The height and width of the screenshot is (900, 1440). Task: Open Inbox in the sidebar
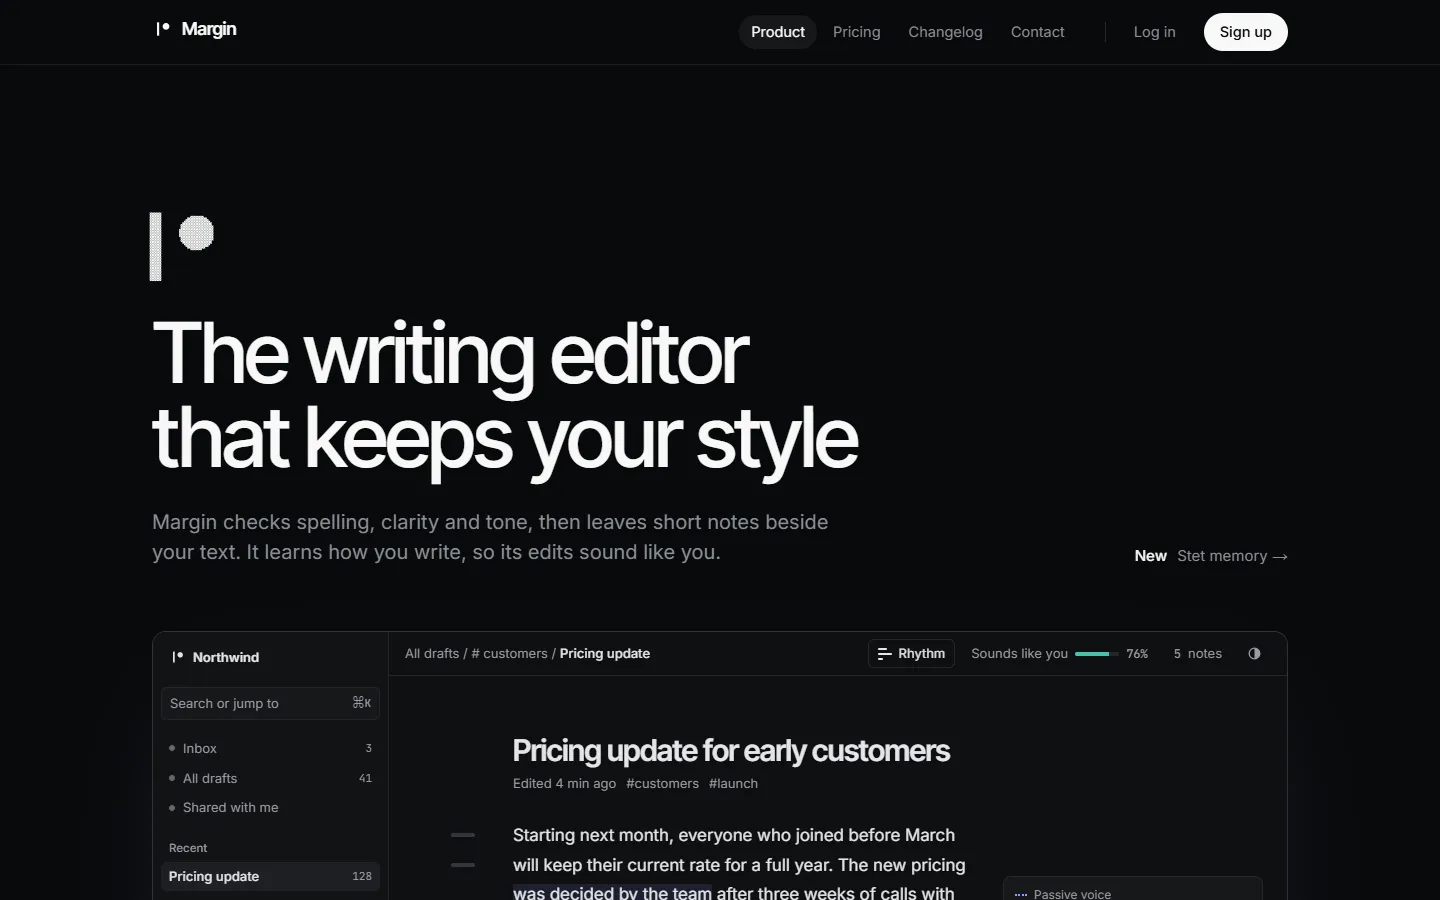[x=270, y=748]
